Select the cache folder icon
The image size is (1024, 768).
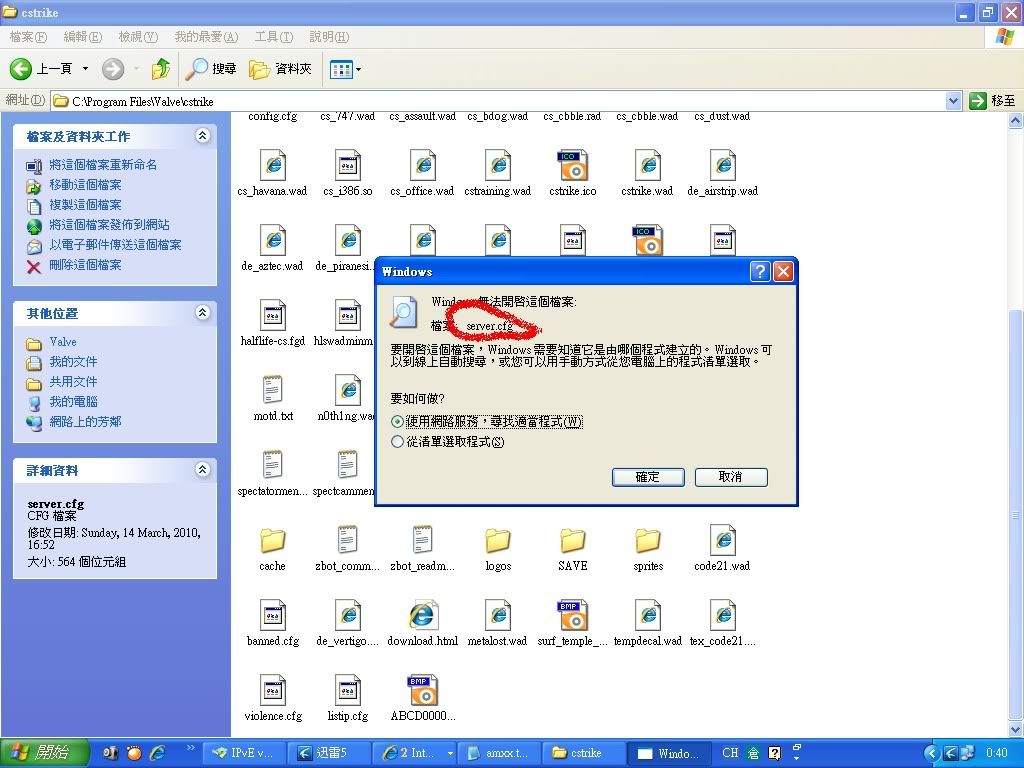(272, 540)
